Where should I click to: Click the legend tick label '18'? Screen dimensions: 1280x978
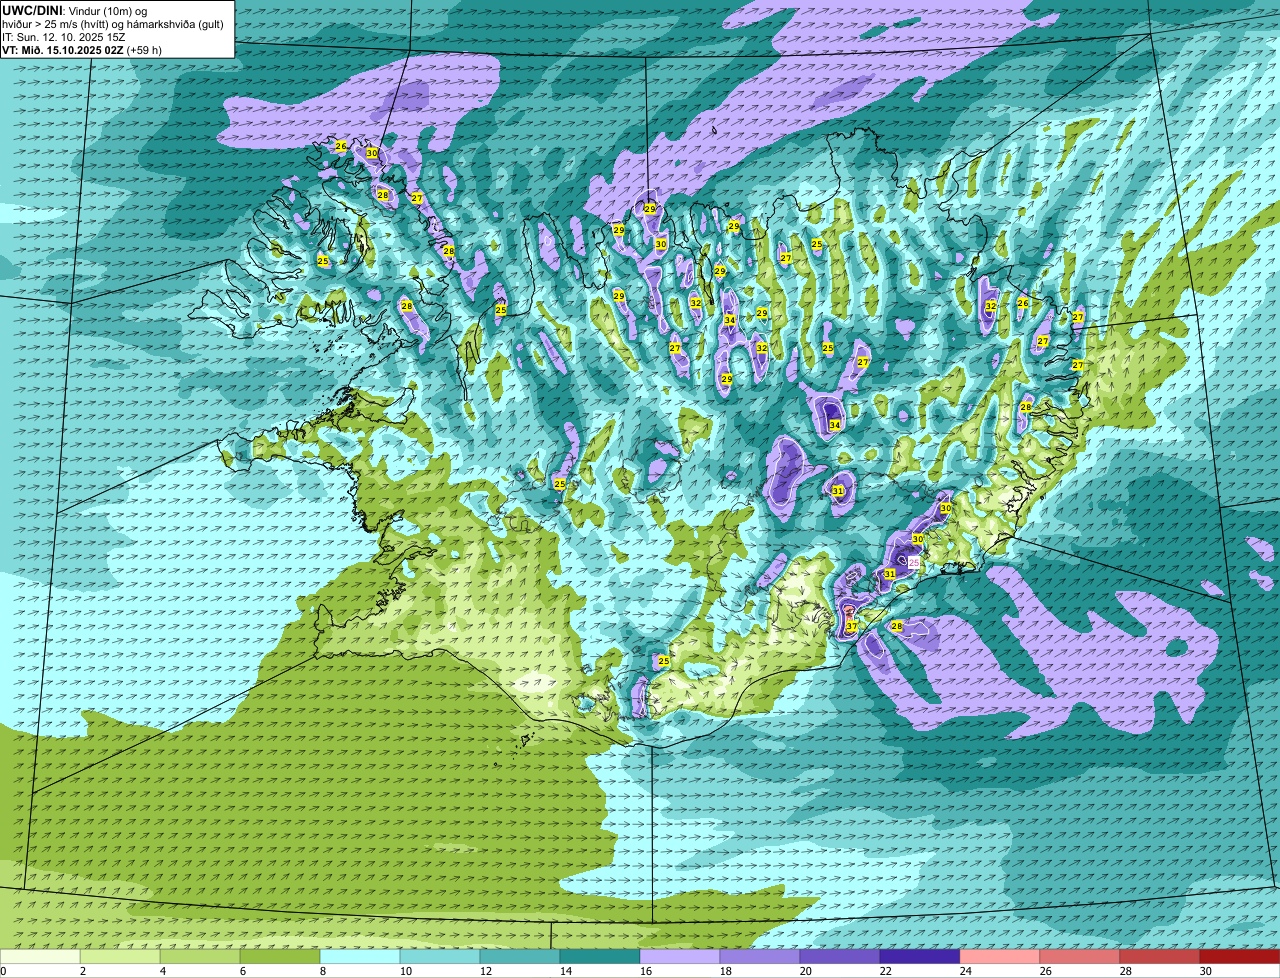point(725,971)
